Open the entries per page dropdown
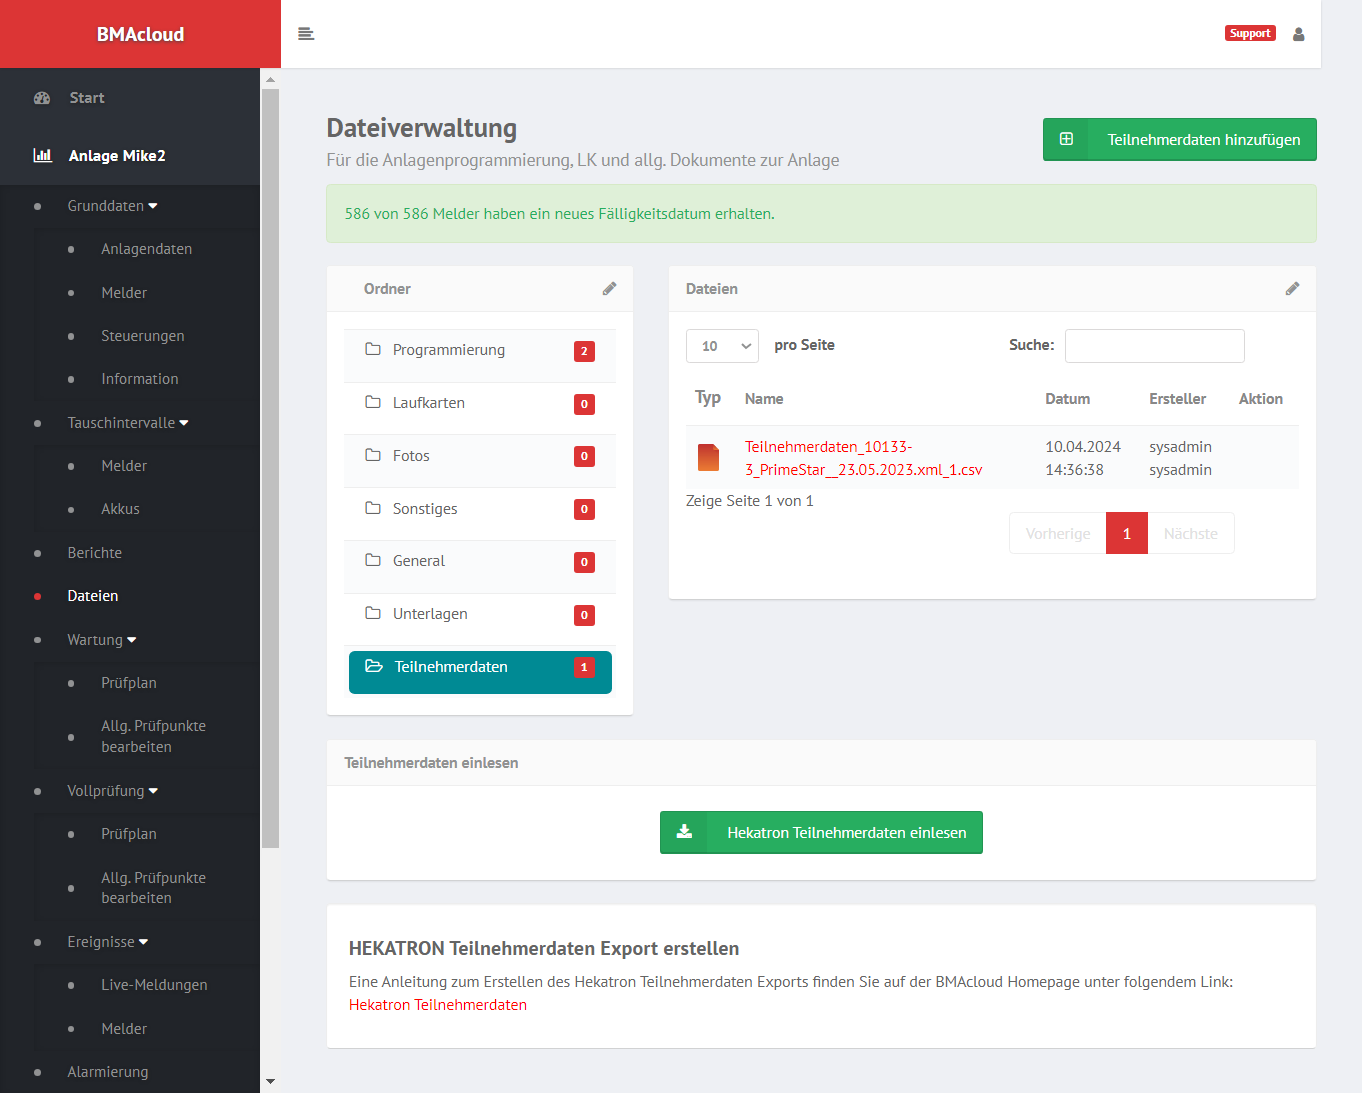 722,346
